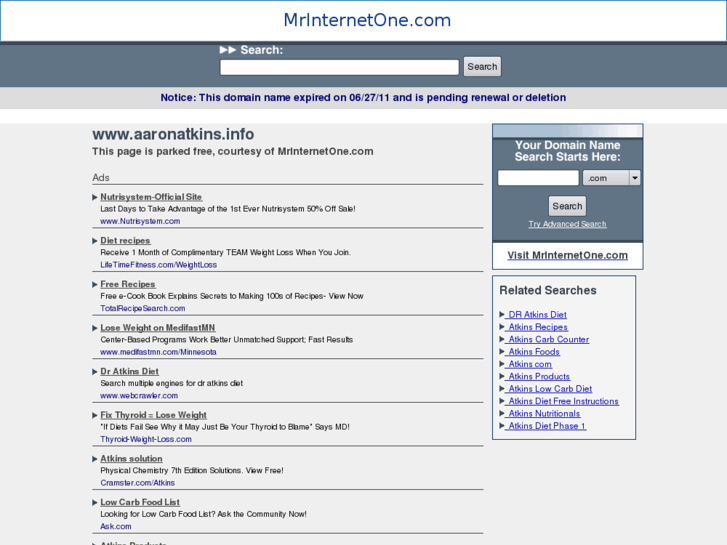Open the Fix Thyroid = Lose Weight ad
This screenshot has width=727, height=545.
pyautogui.click(x=153, y=415)
